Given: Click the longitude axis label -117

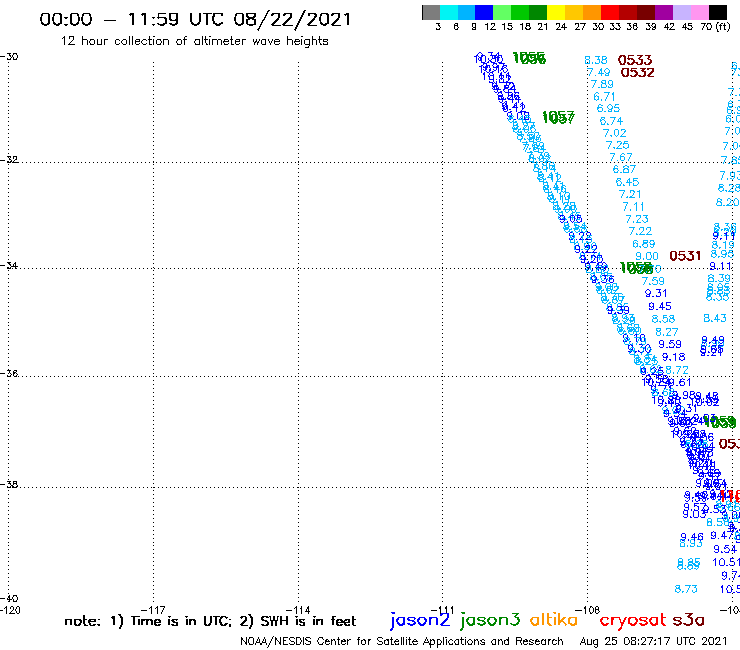Looking at the screenshot, I should point(153,610).
